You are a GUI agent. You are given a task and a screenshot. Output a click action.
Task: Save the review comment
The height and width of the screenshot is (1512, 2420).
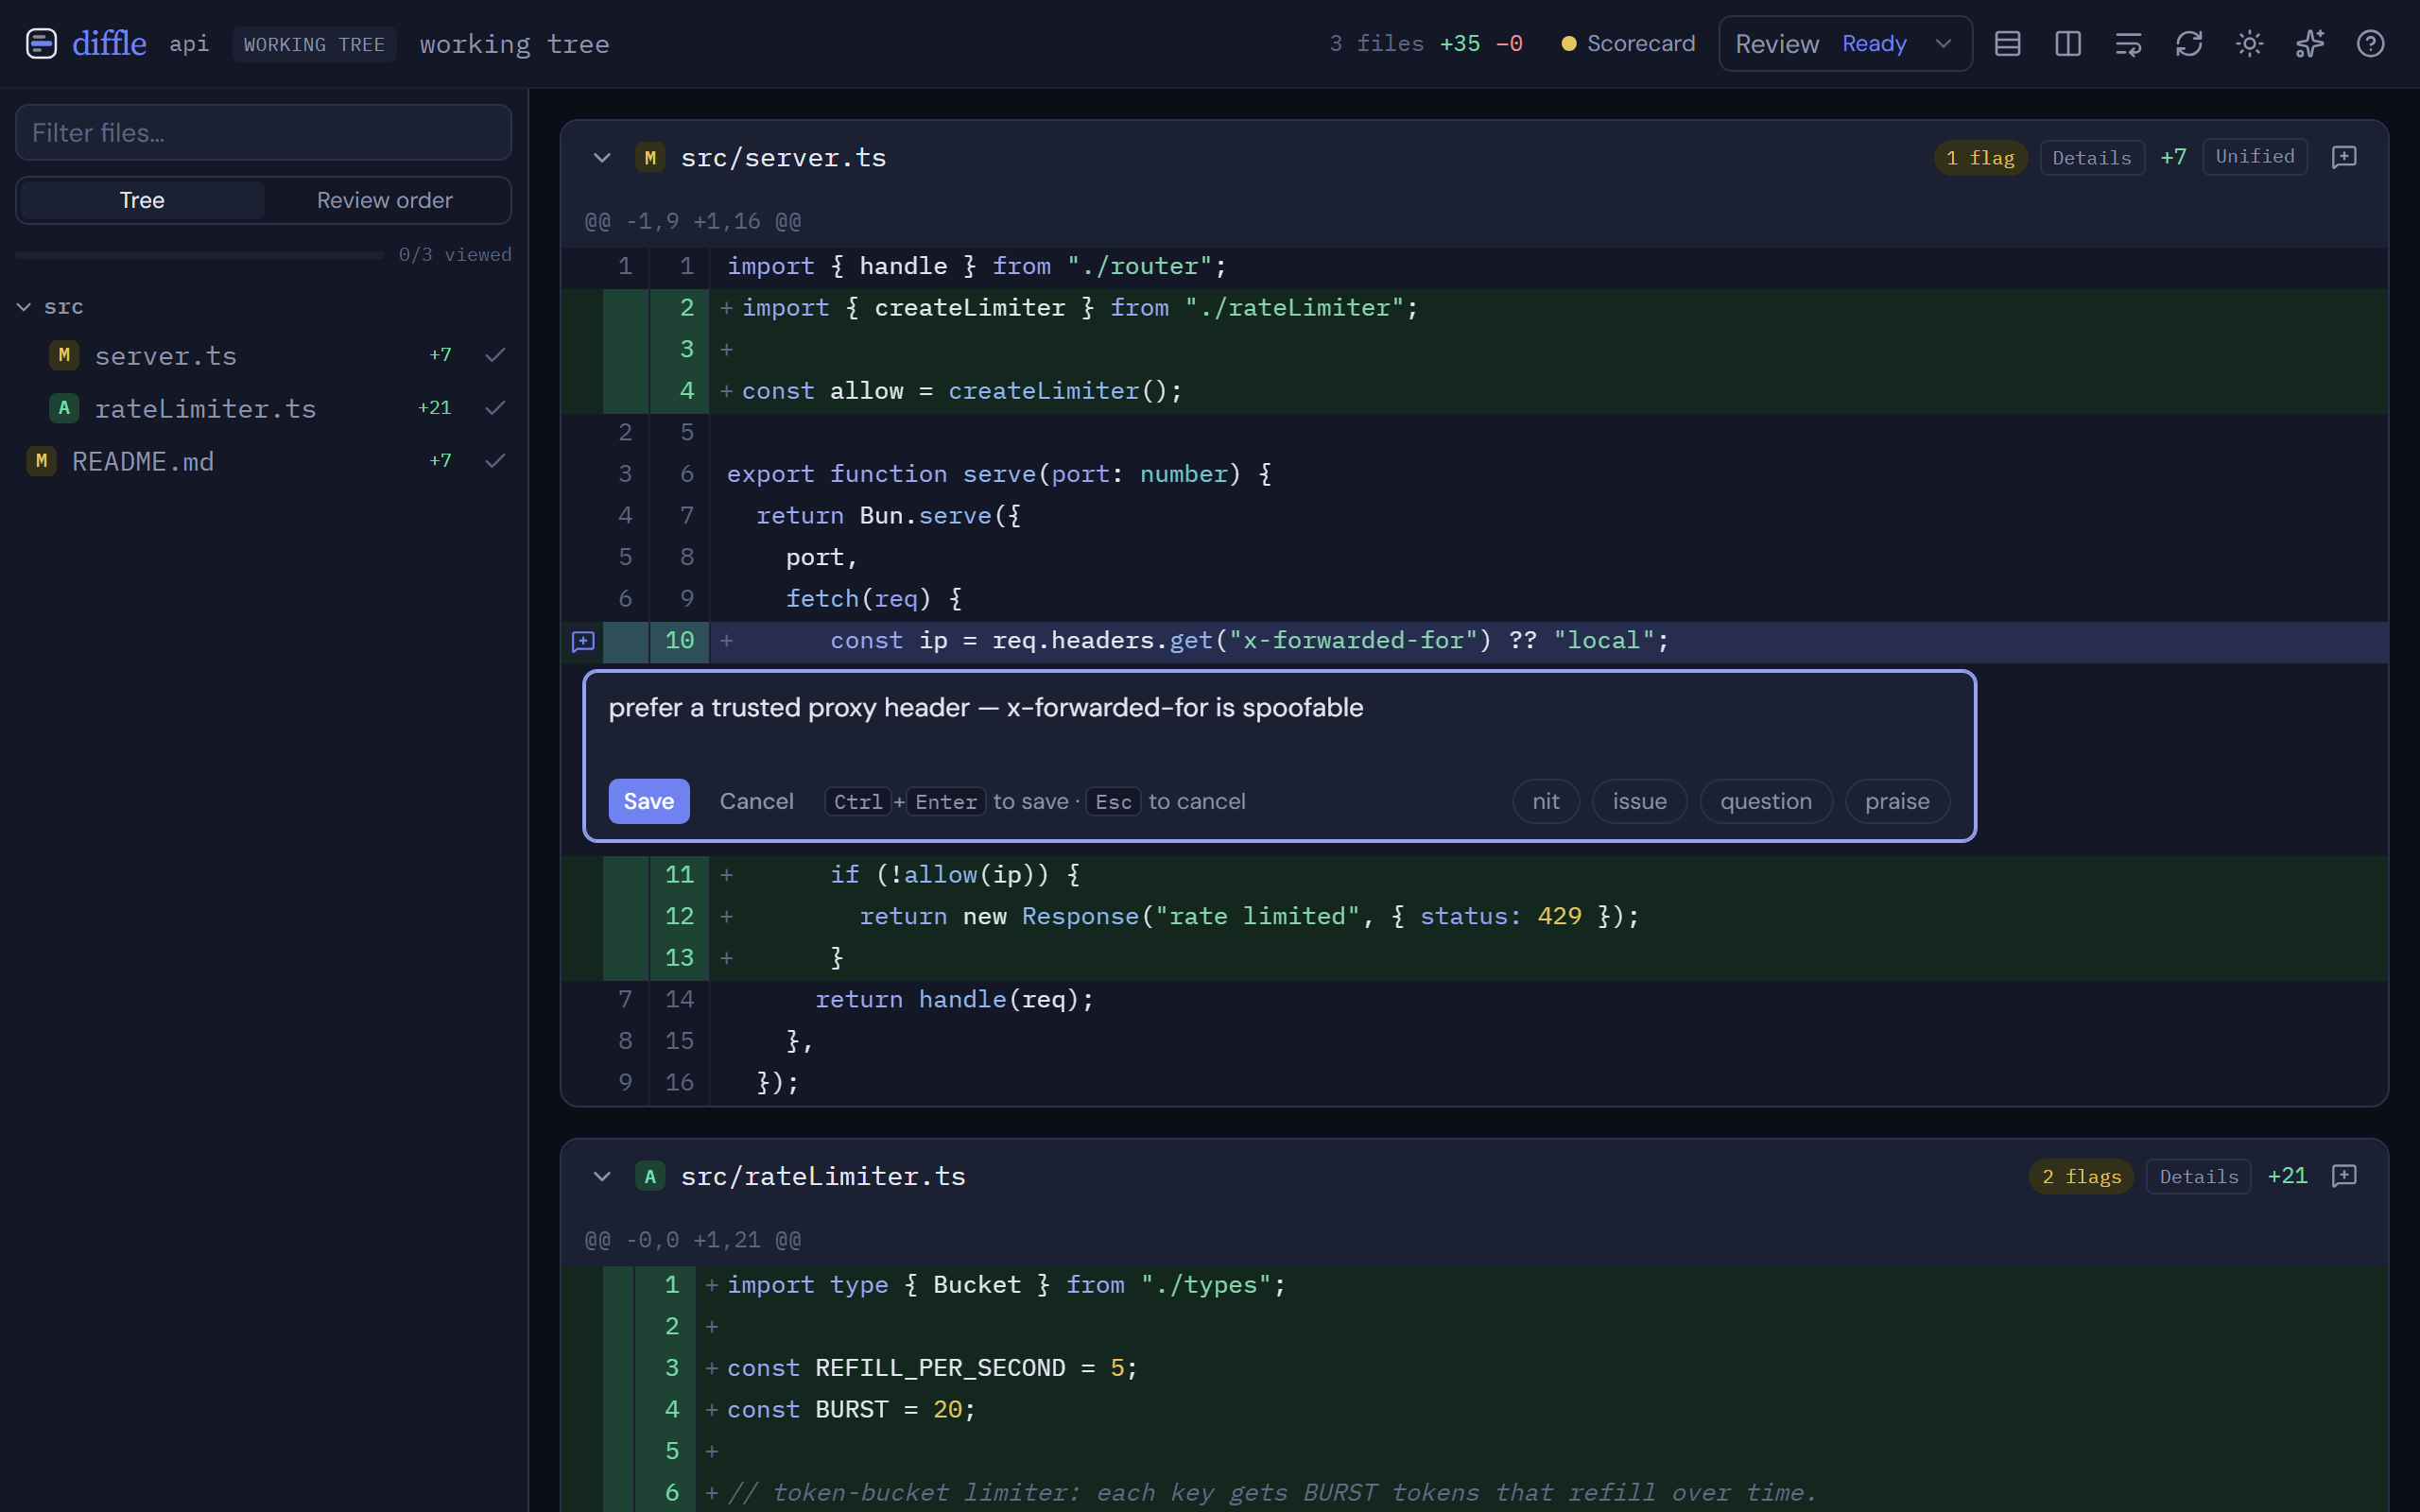click(x=649, y=801)
